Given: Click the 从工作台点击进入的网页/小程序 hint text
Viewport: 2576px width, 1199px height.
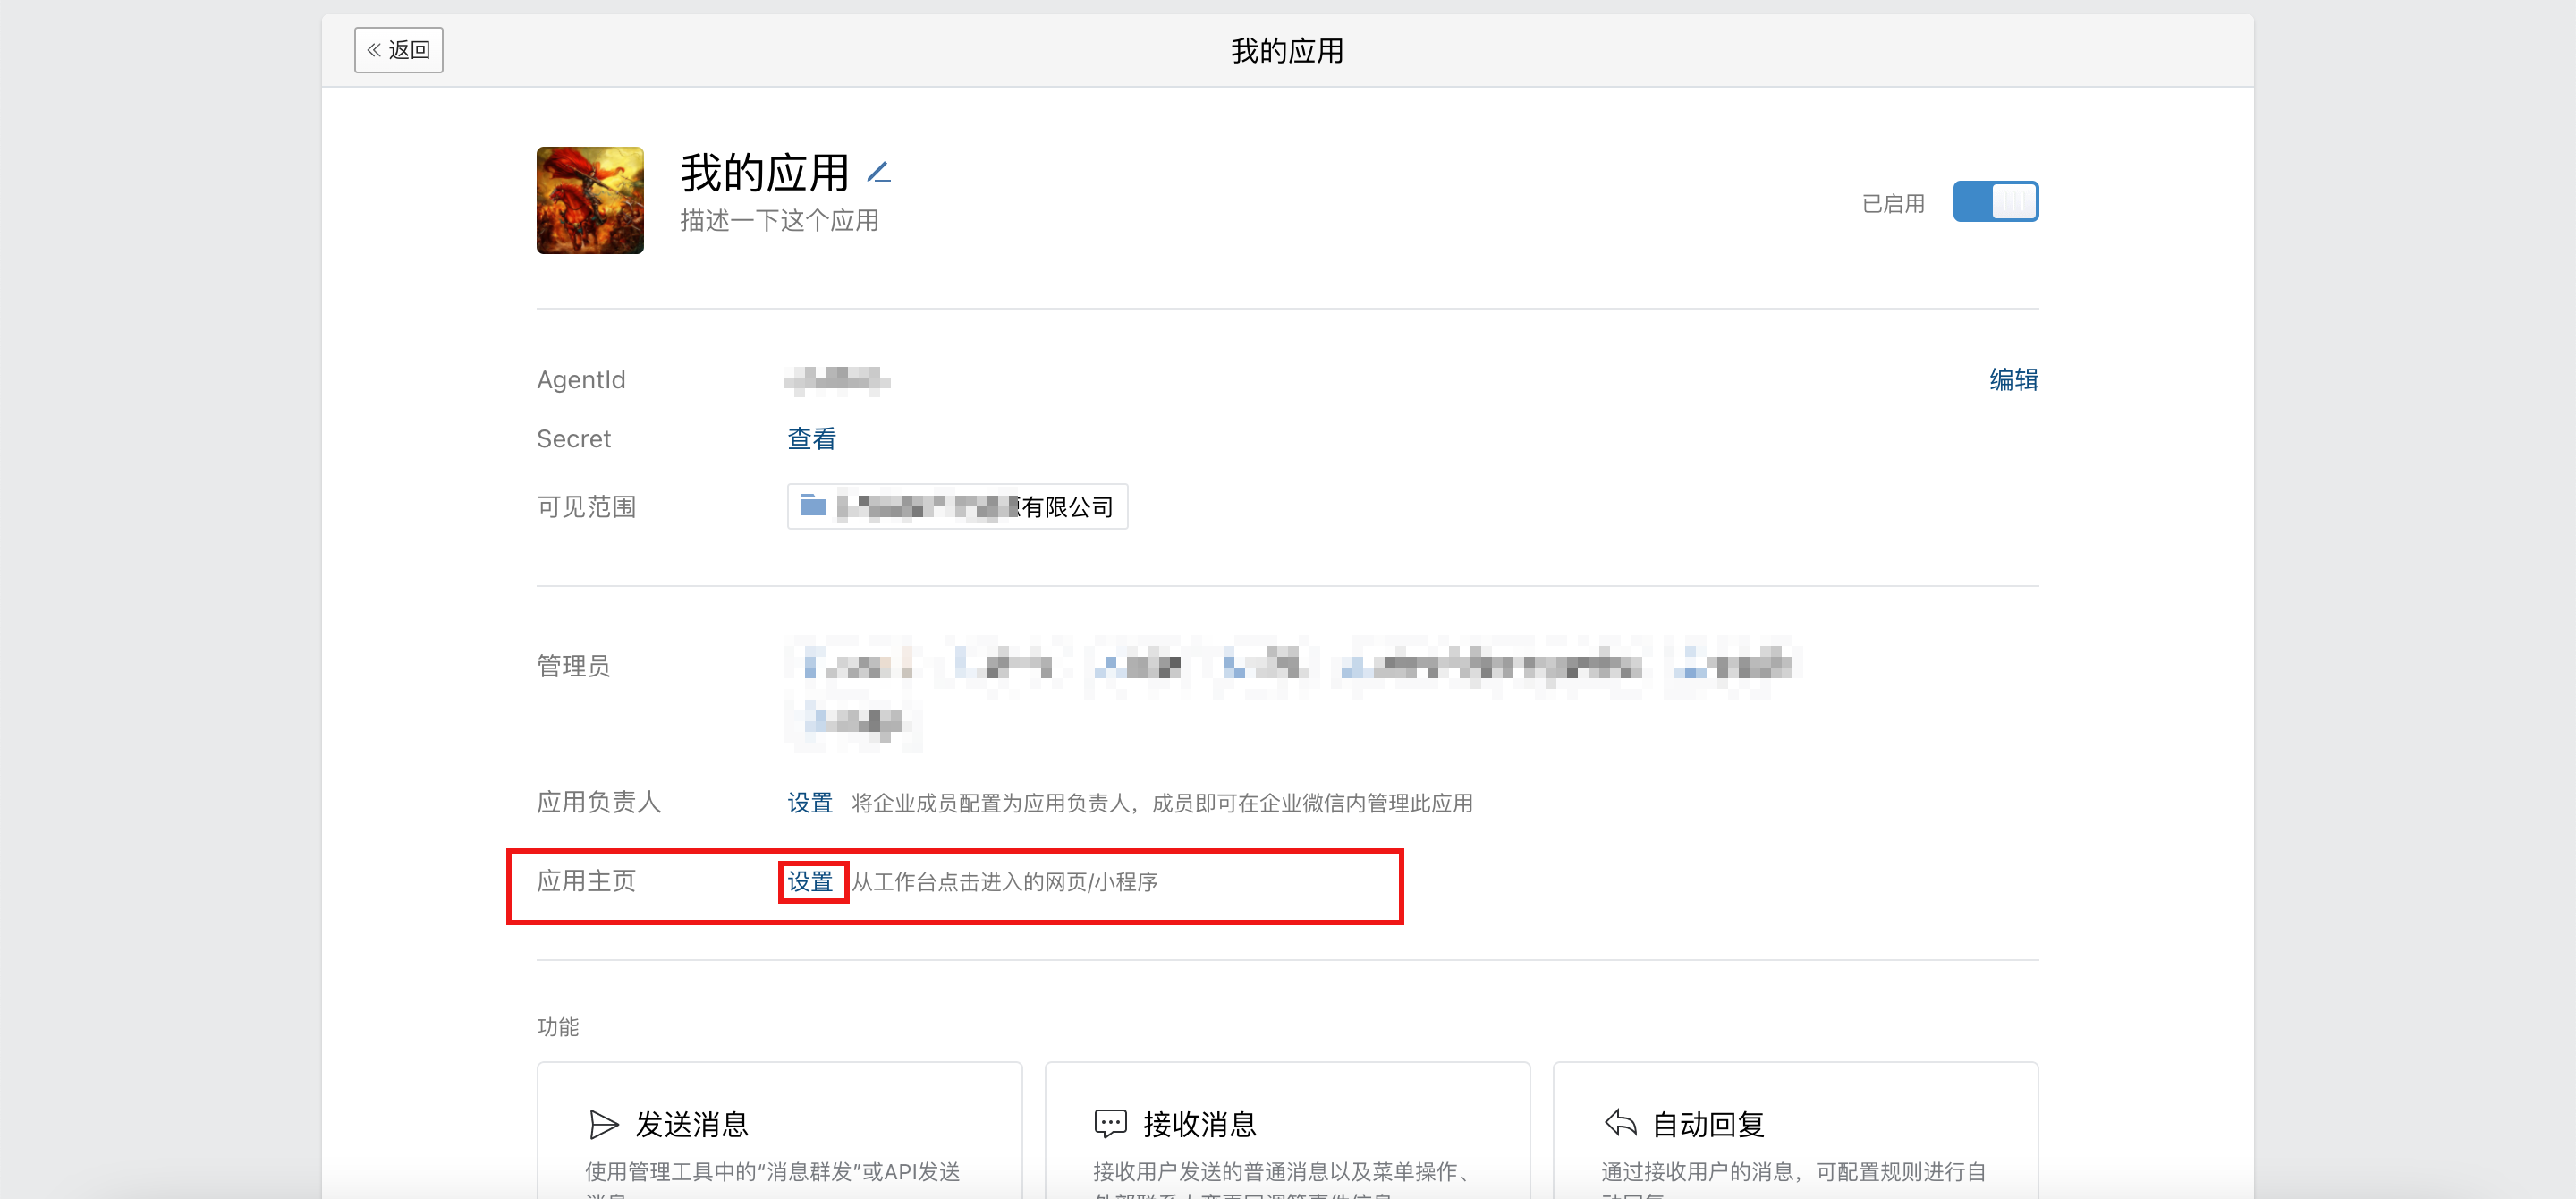Looking at the screenshot, I should [1005, 882].
